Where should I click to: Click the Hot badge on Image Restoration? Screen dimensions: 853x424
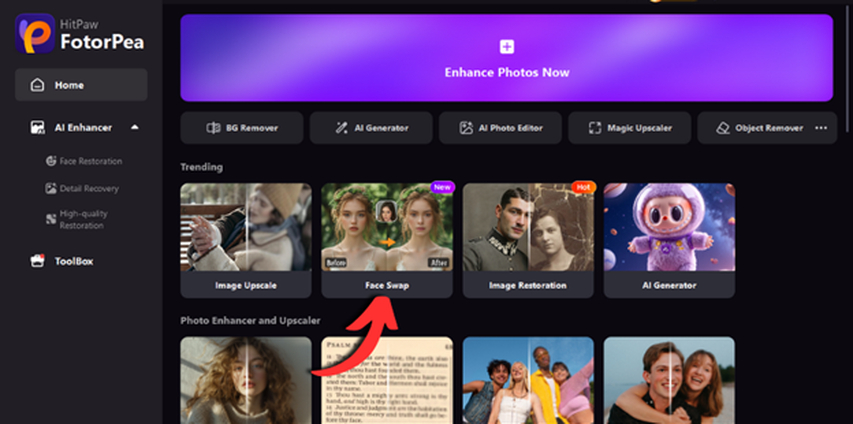click(584, 187)
